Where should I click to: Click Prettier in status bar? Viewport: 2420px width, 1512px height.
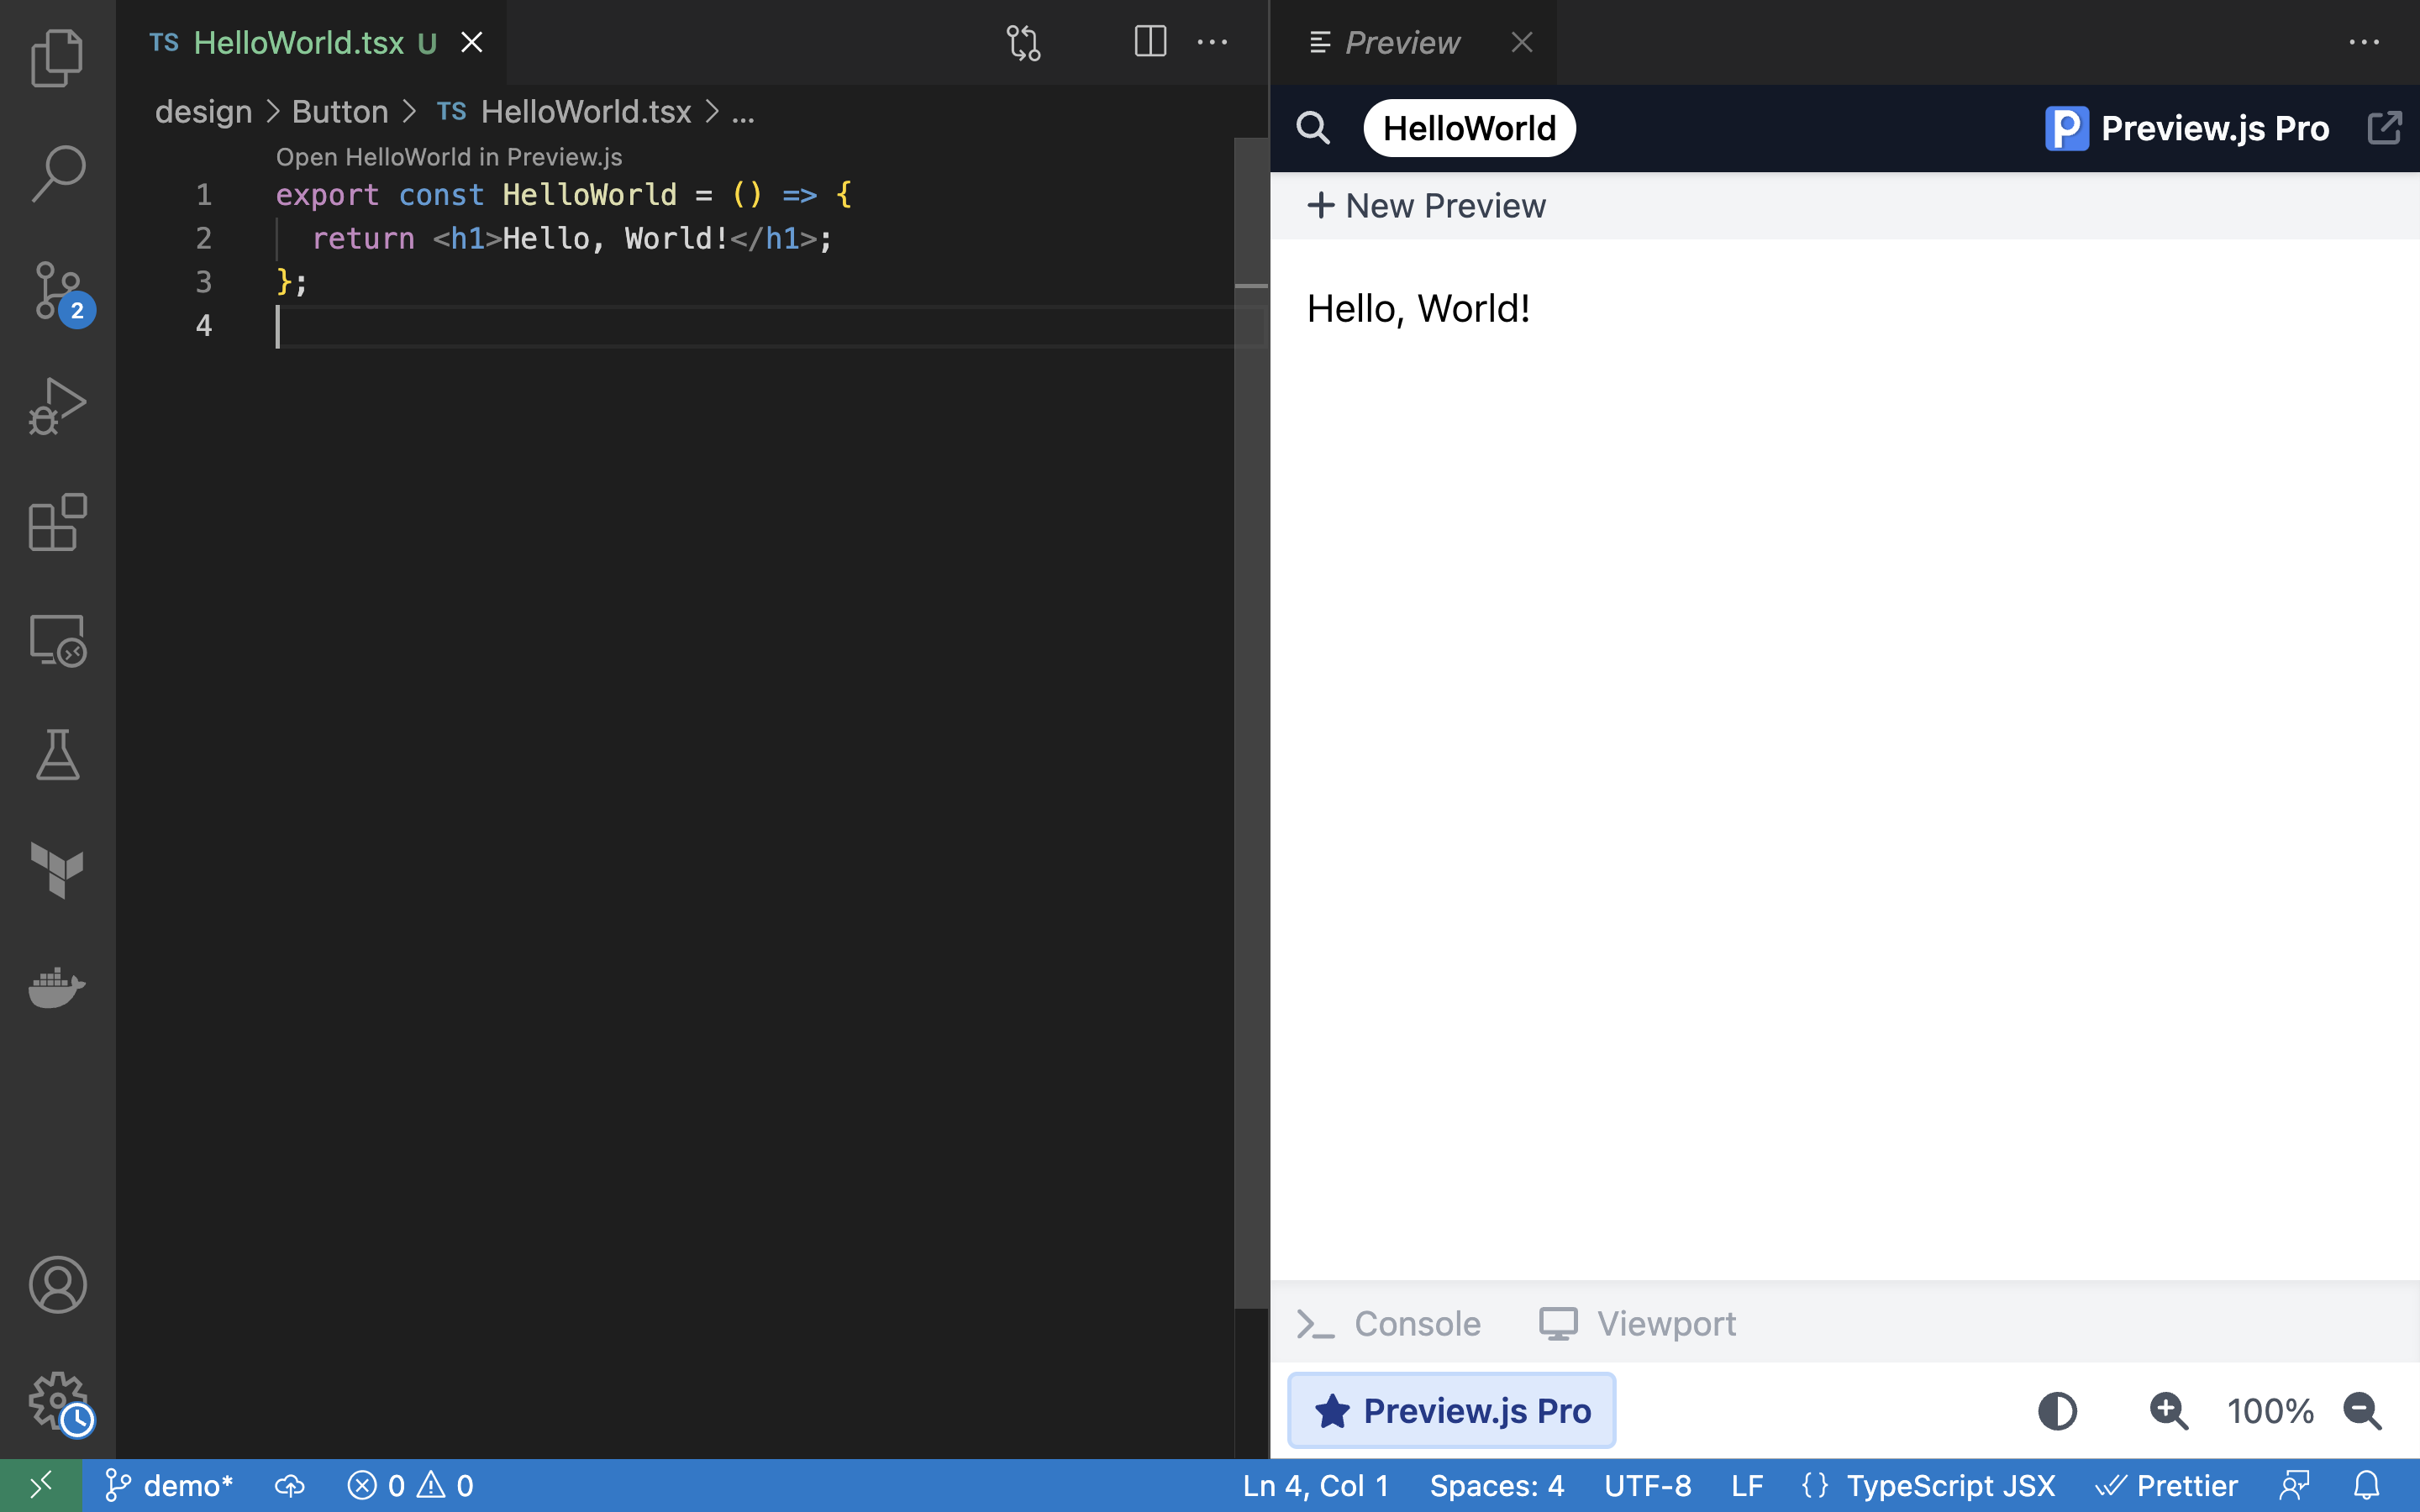[2166, 1485]
